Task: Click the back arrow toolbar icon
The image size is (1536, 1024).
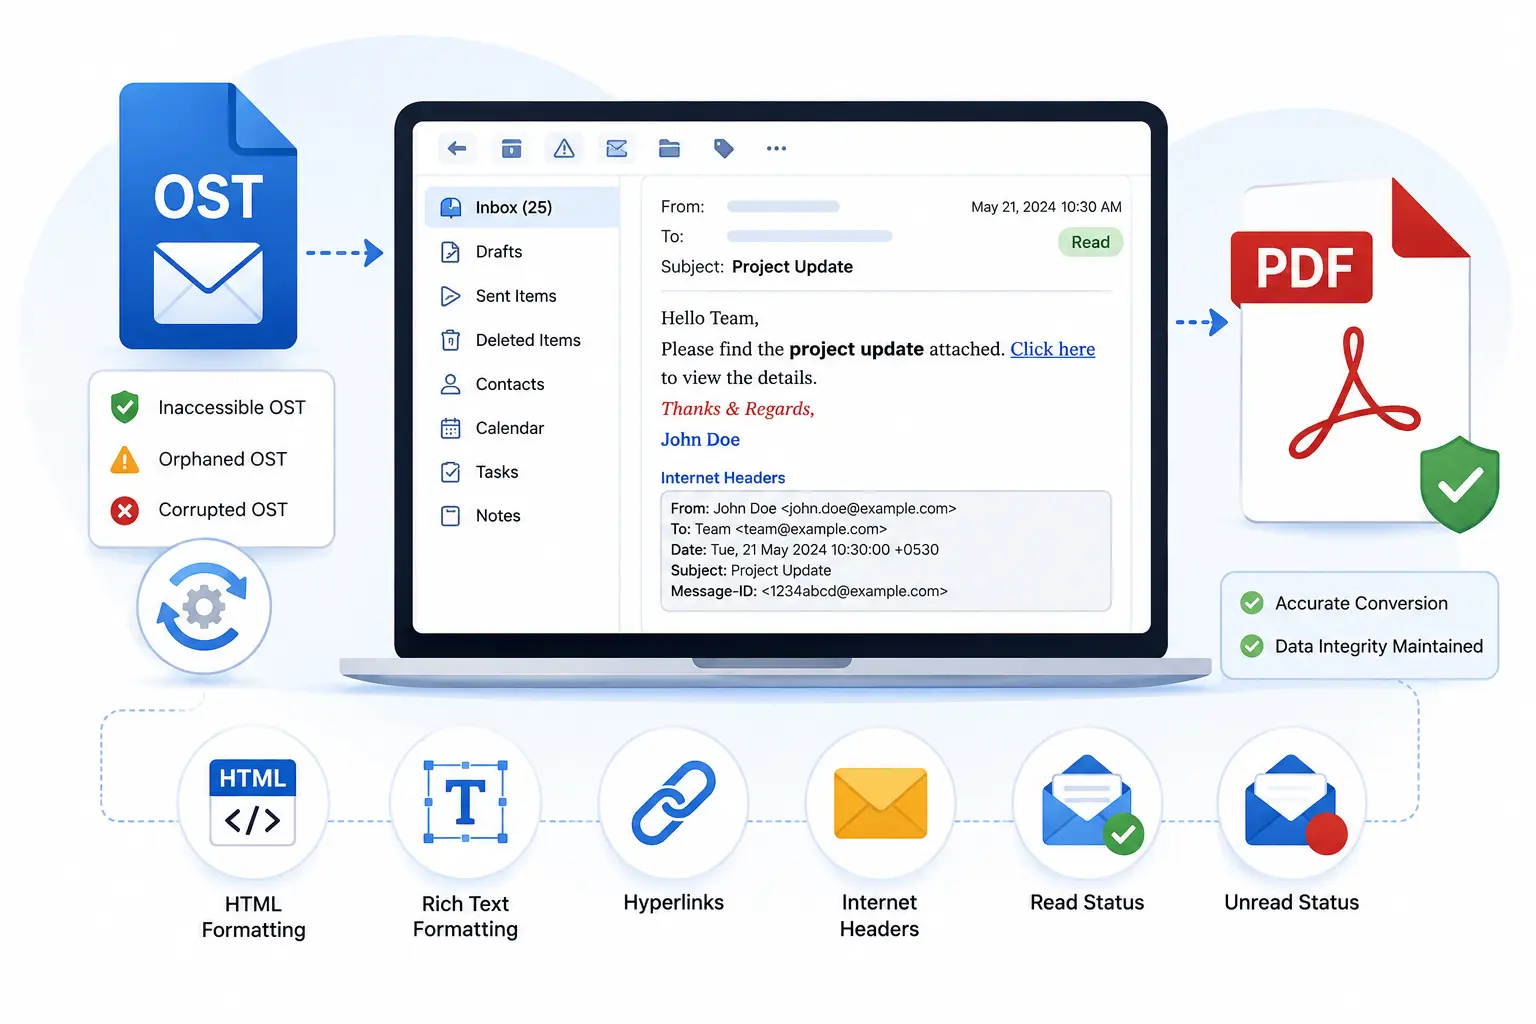Action: [x=457, y=149]
